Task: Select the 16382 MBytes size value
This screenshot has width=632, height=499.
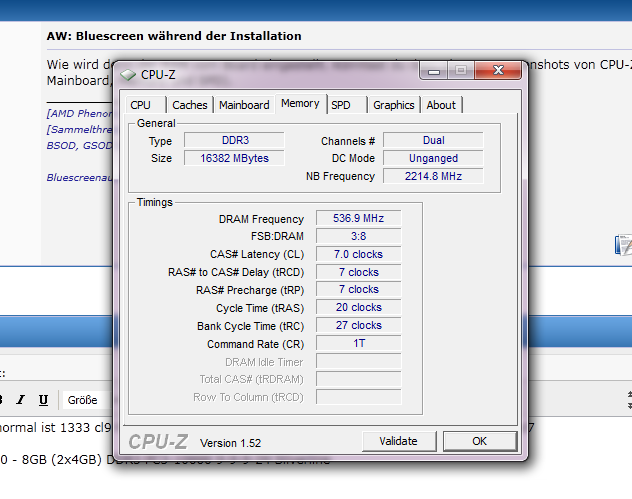Action: coord(234,158)
